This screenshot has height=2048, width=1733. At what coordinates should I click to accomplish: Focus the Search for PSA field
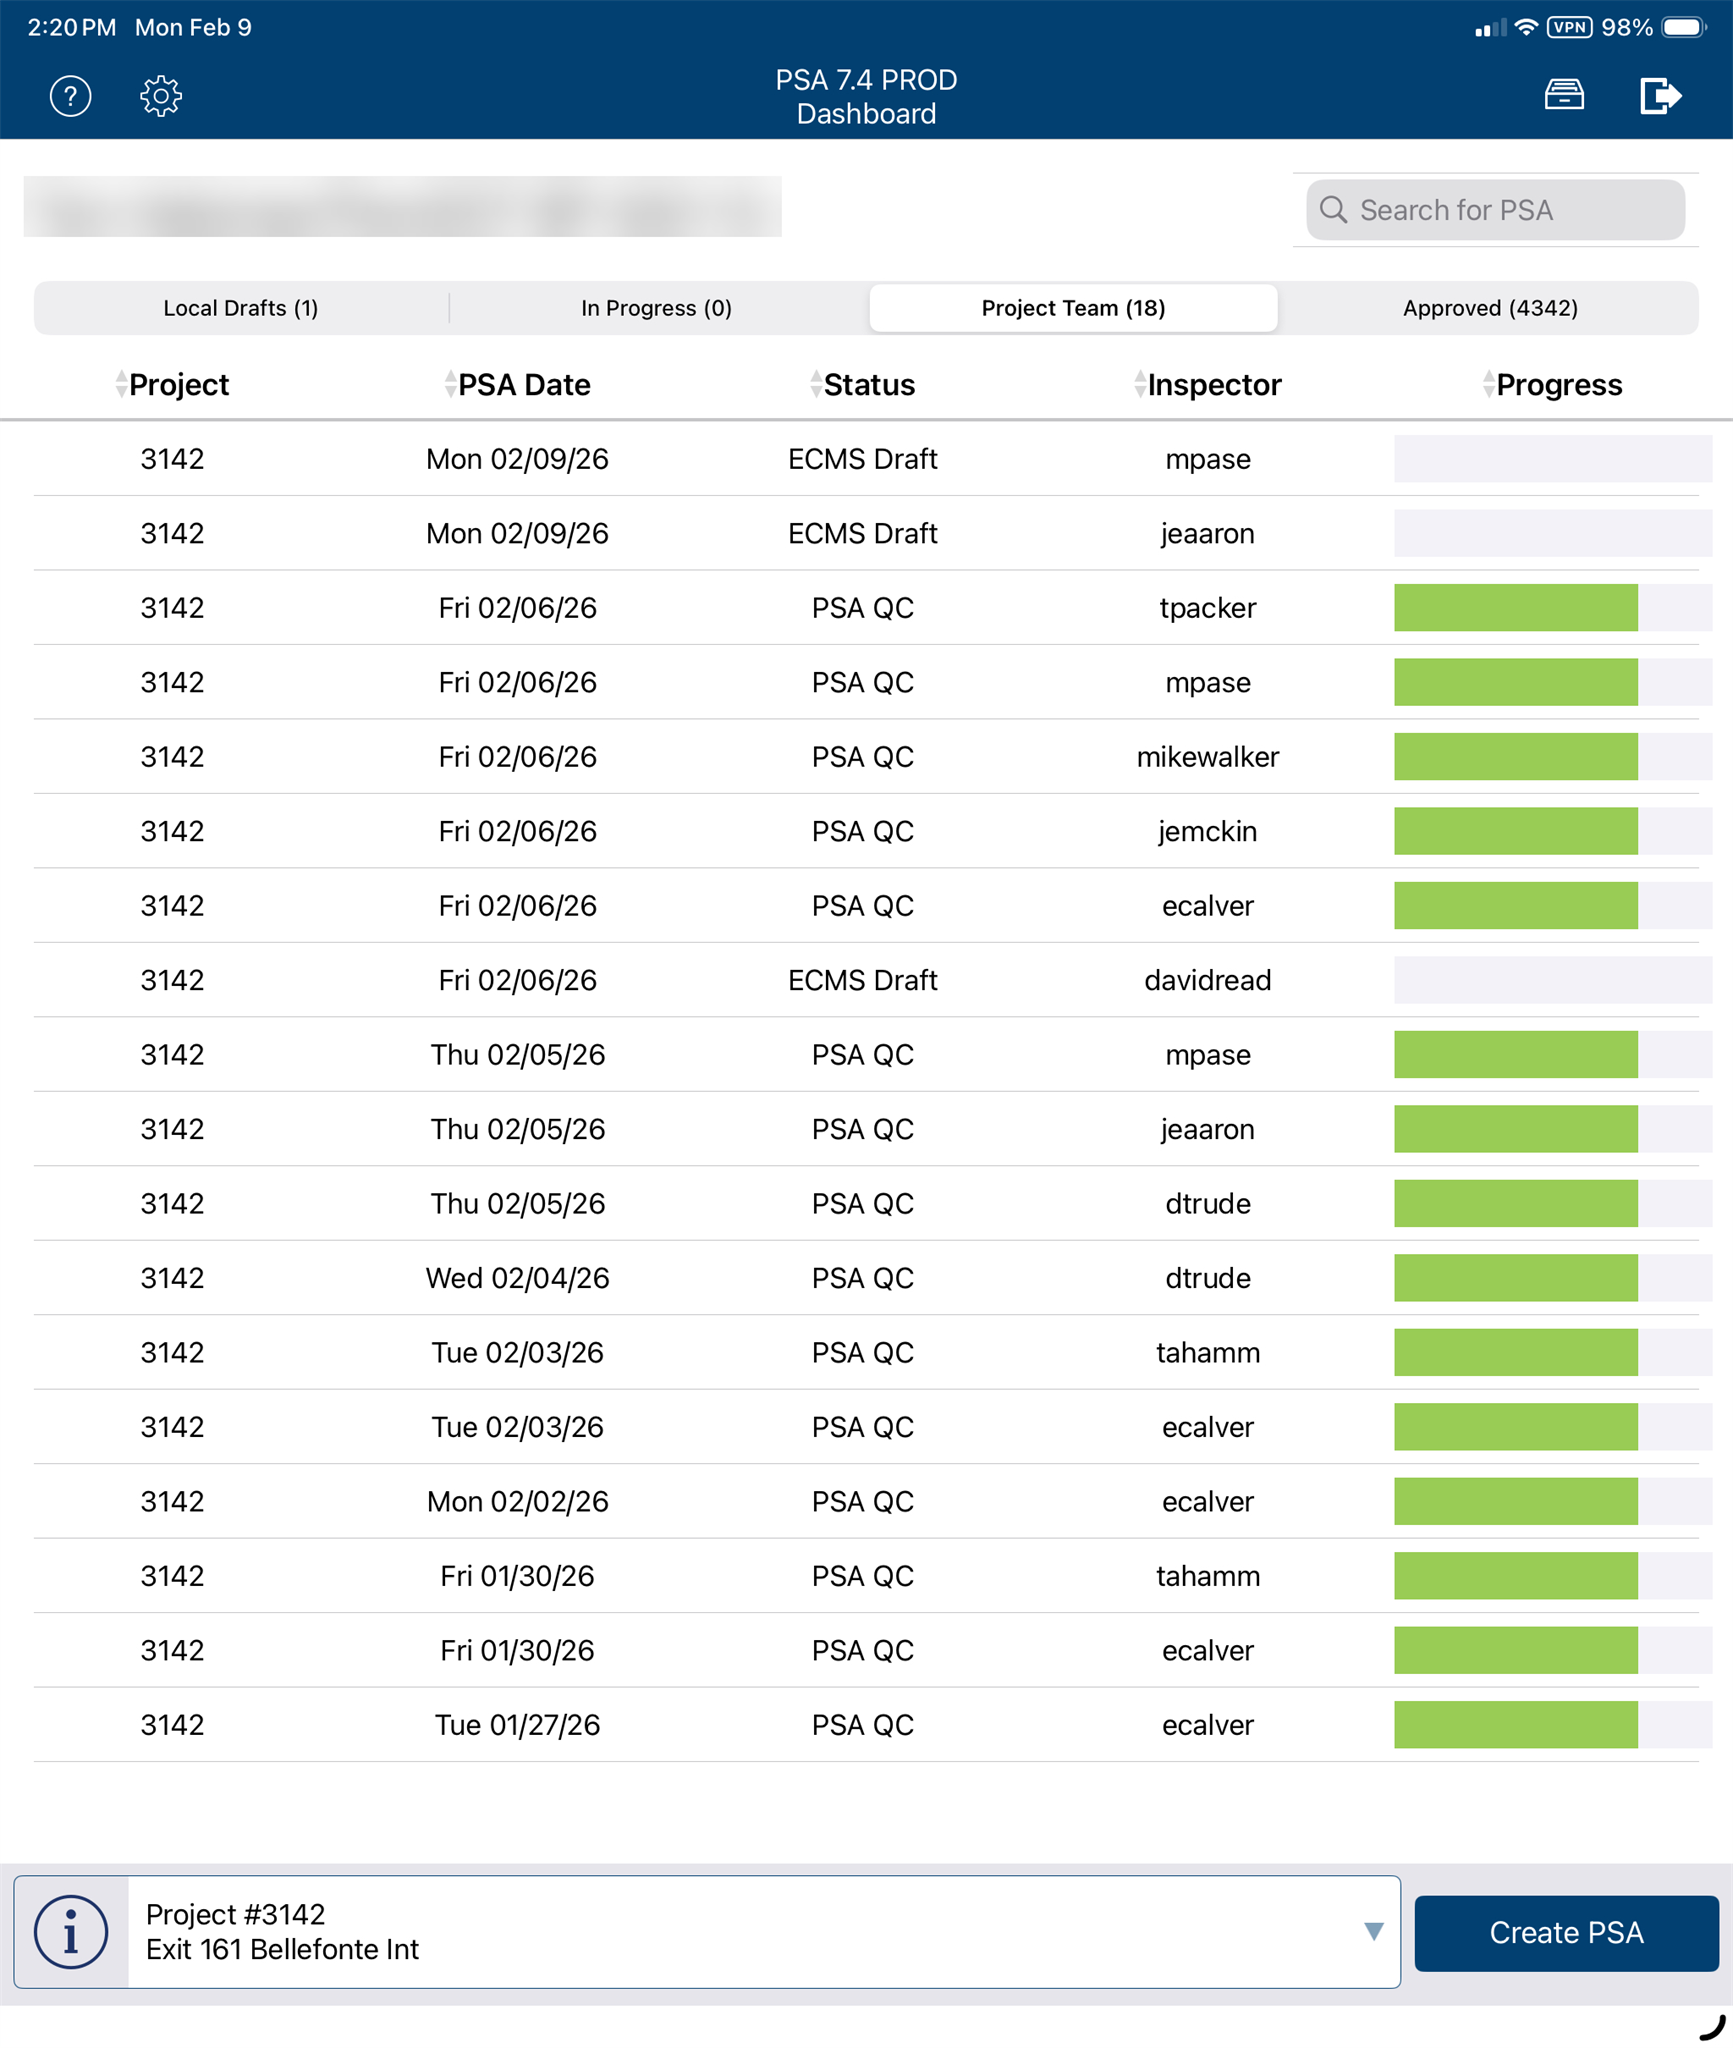click(x=1495, y=210)
